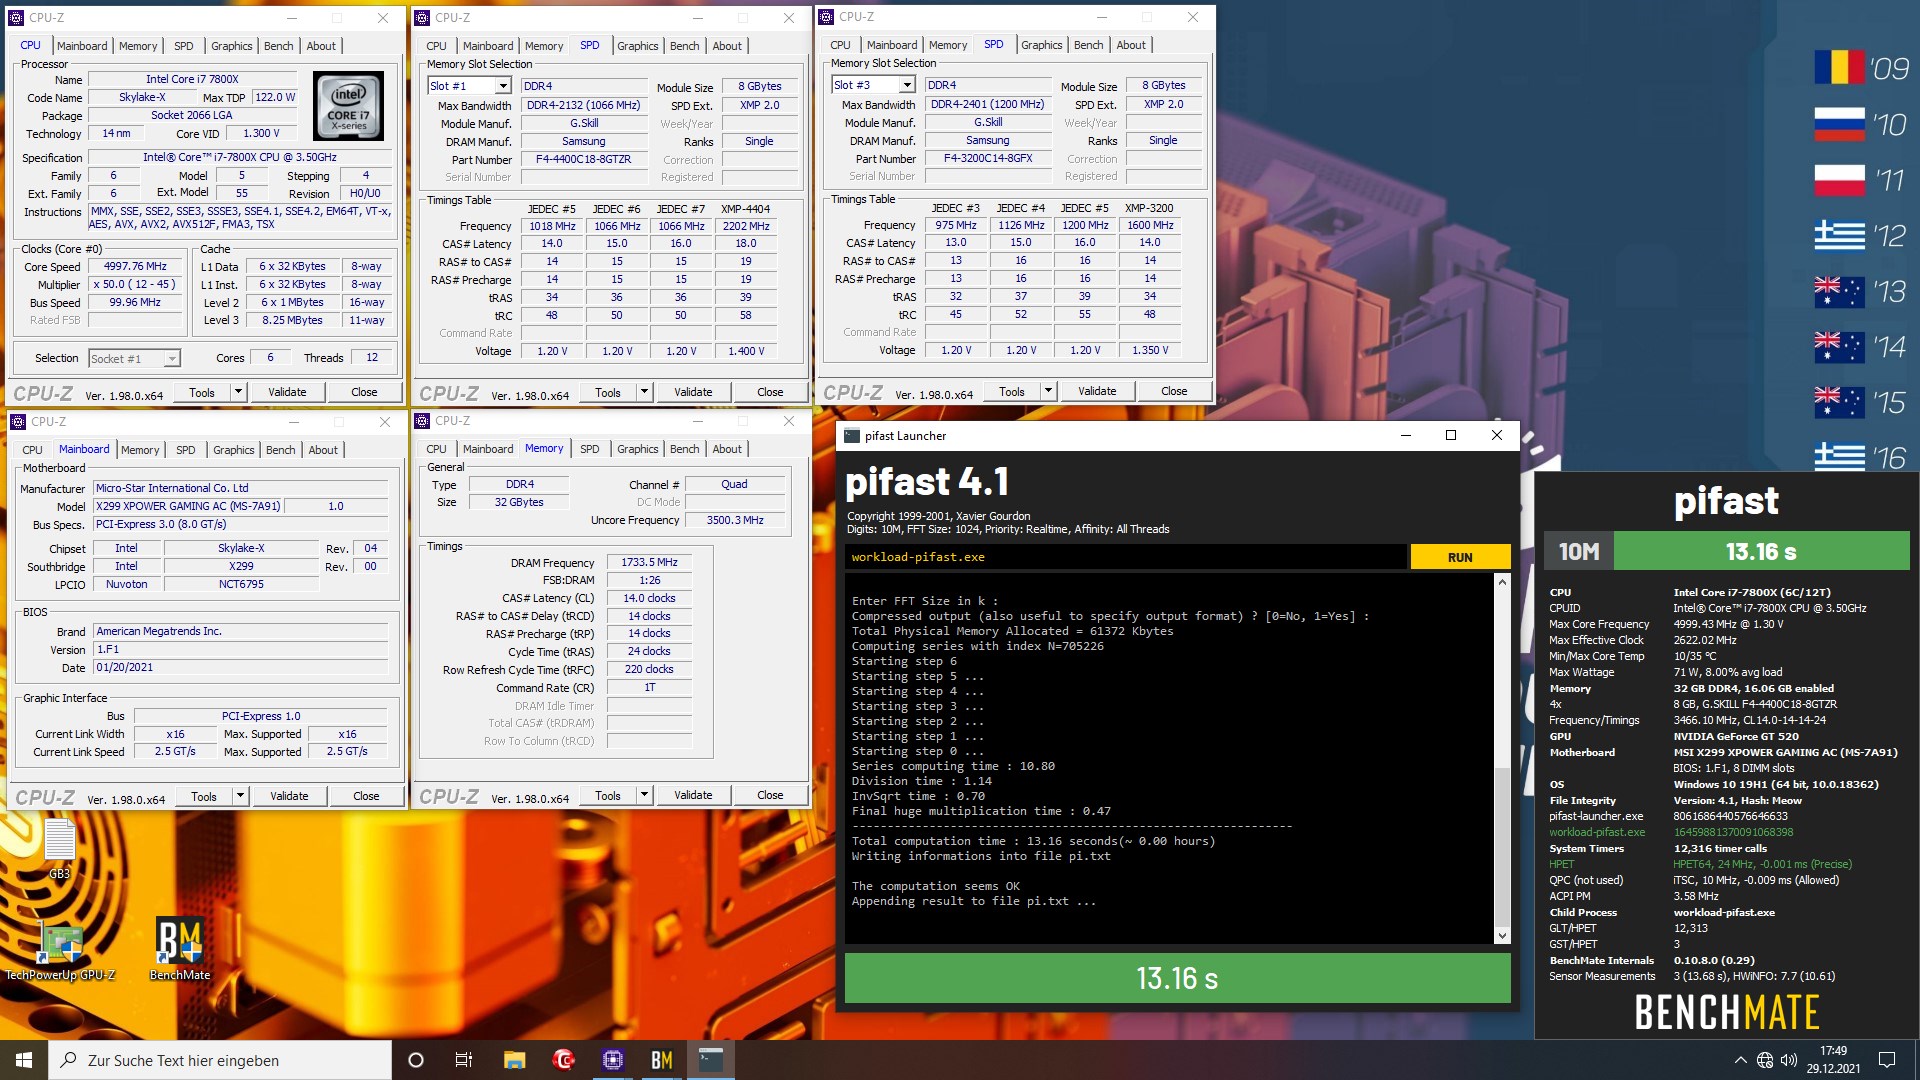Open Graphics tab in Slot #1 SPD window
The height and width of the screenshot is (1080, 1920).
tap(638, 46)
